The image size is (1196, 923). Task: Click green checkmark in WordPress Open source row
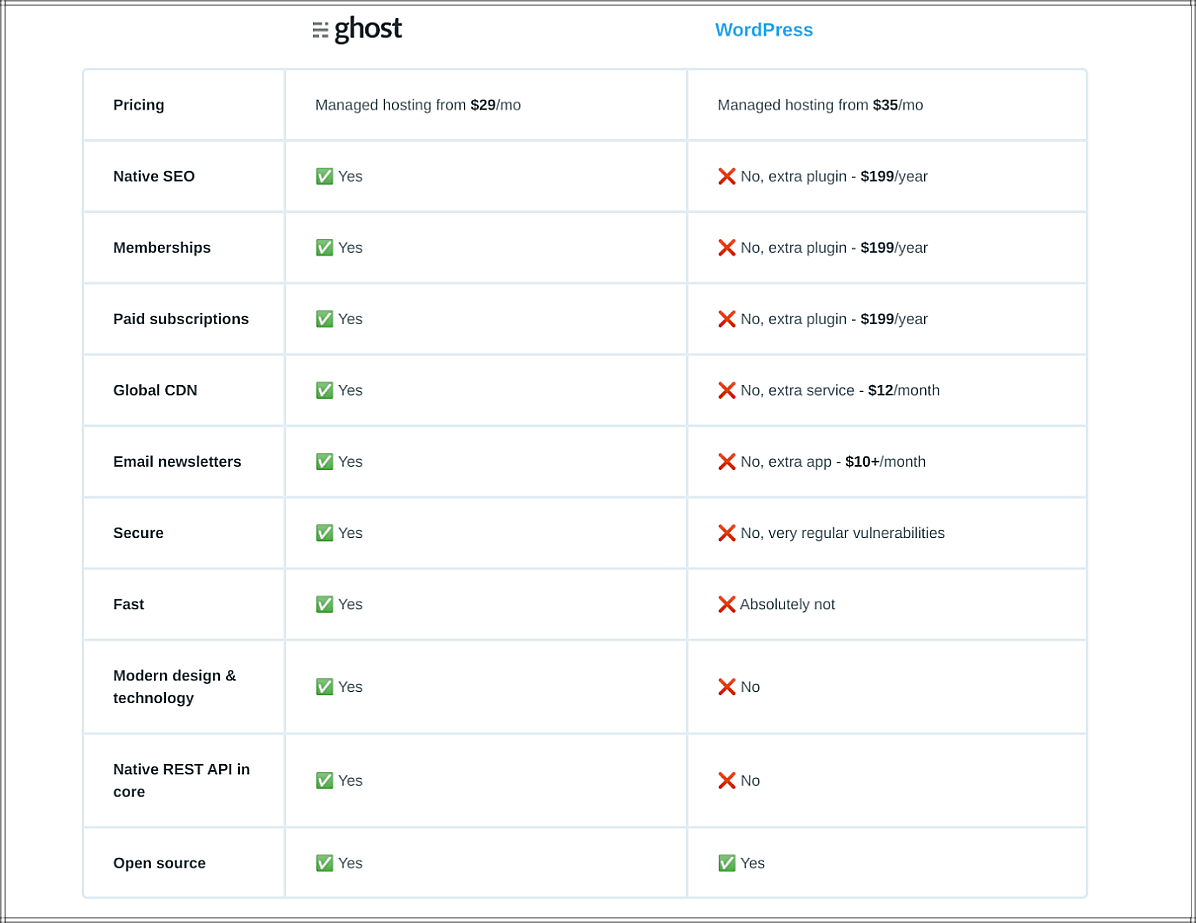pyautogui.click(x=727, y=863)
